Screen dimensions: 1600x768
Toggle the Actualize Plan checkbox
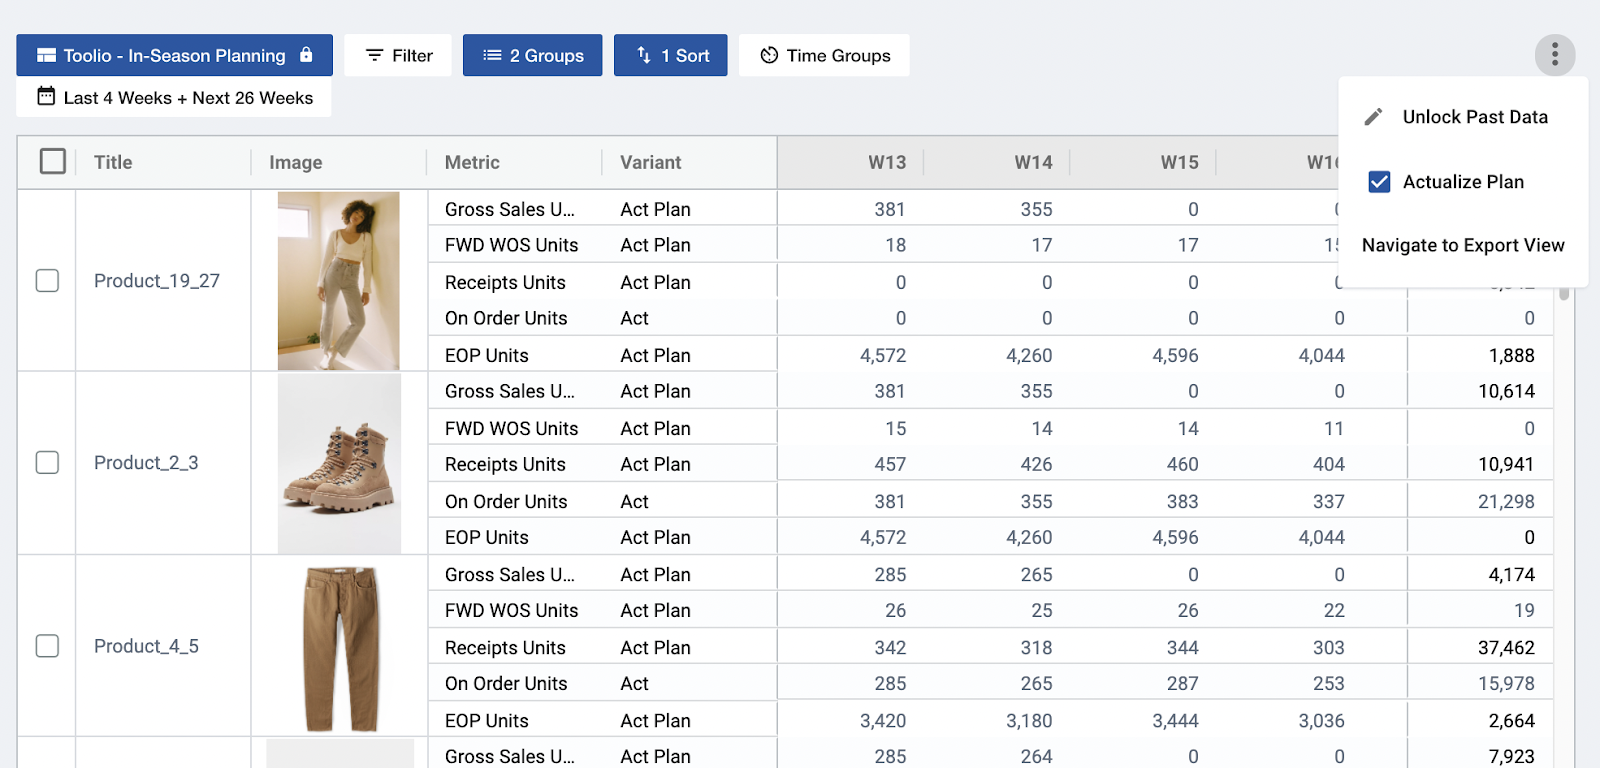[1379, 181]
